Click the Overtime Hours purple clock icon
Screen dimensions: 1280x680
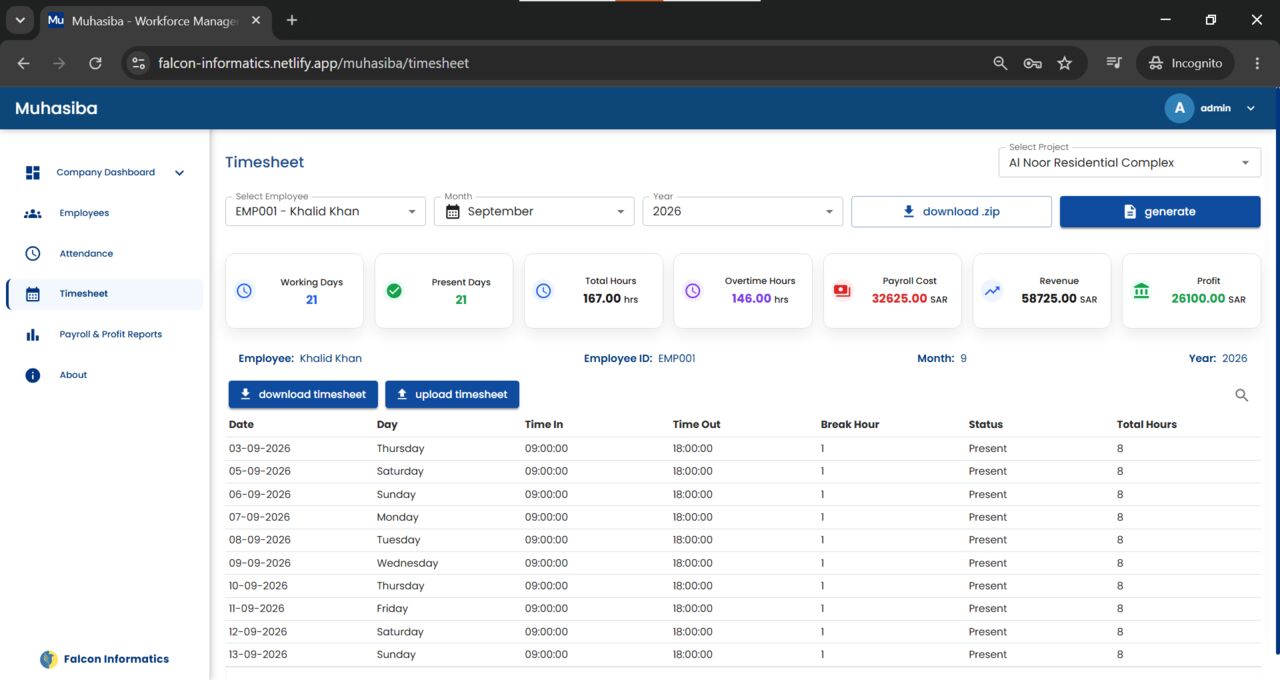click(x=693, y=291)
